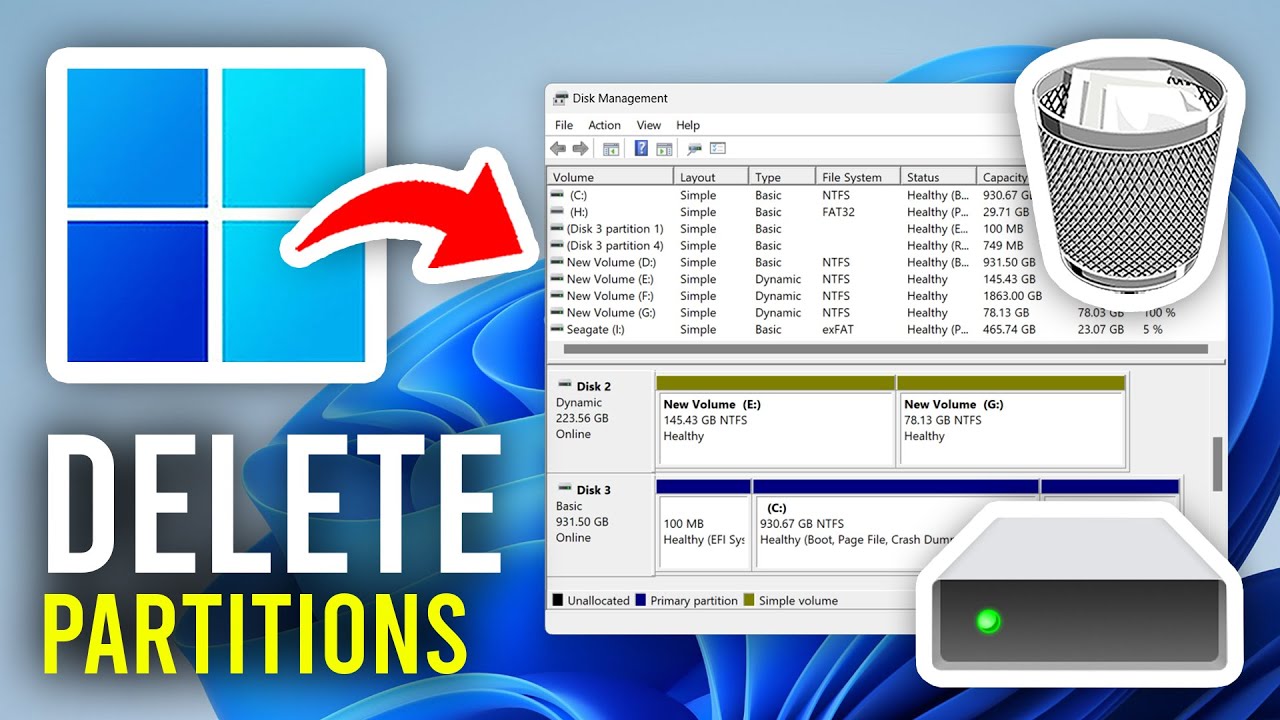Click the Rescan disks toolbar icon
1280x720 pixels.
(694, 149)
